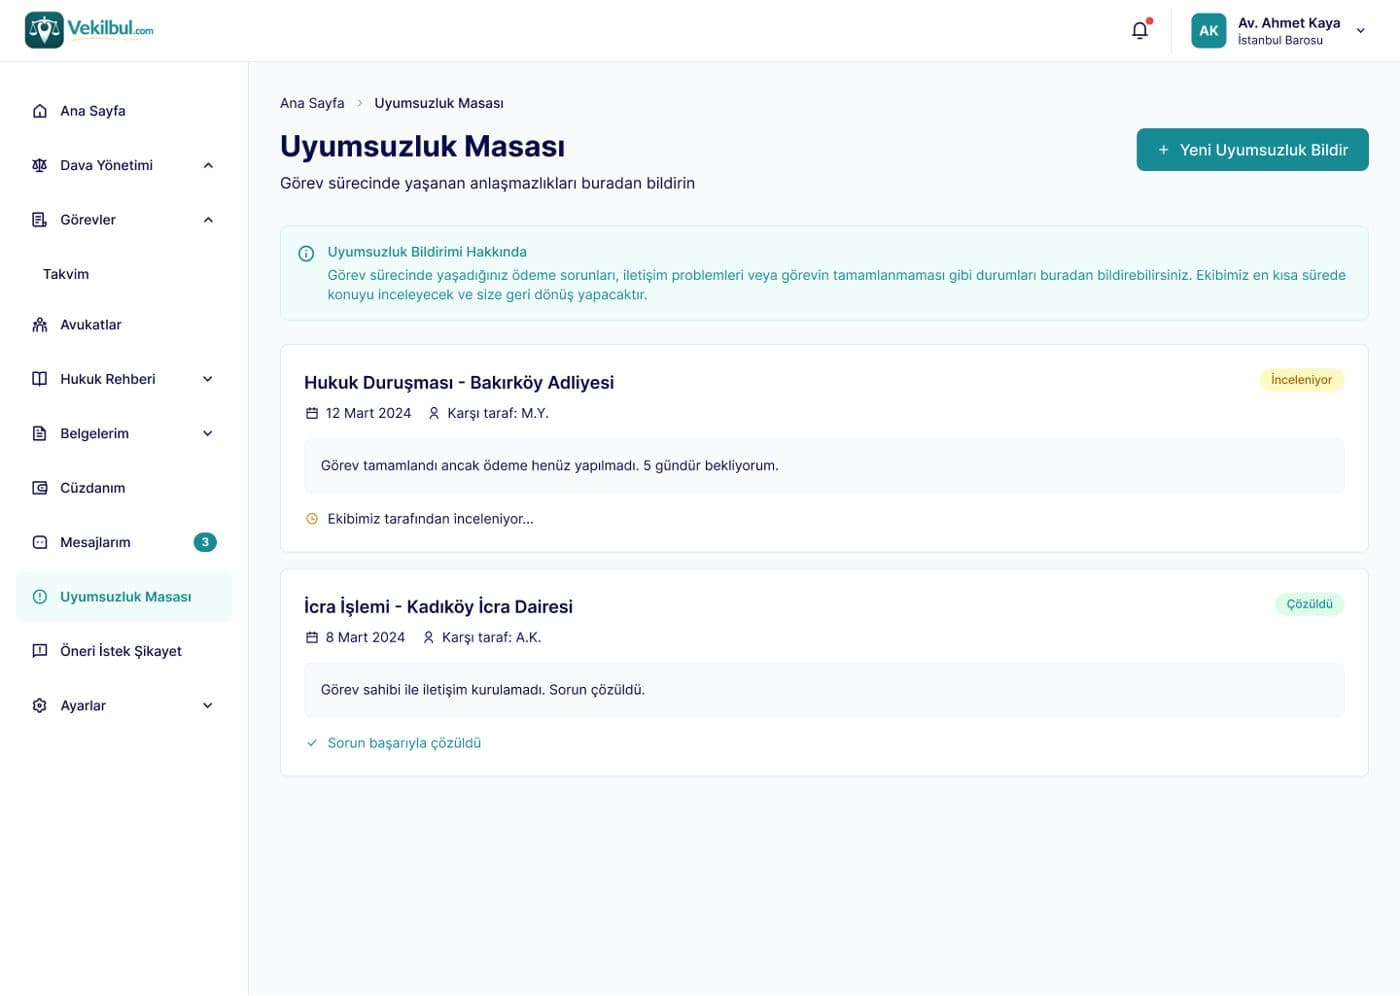Click the Ana Sayfa home icon

(40, 111)
